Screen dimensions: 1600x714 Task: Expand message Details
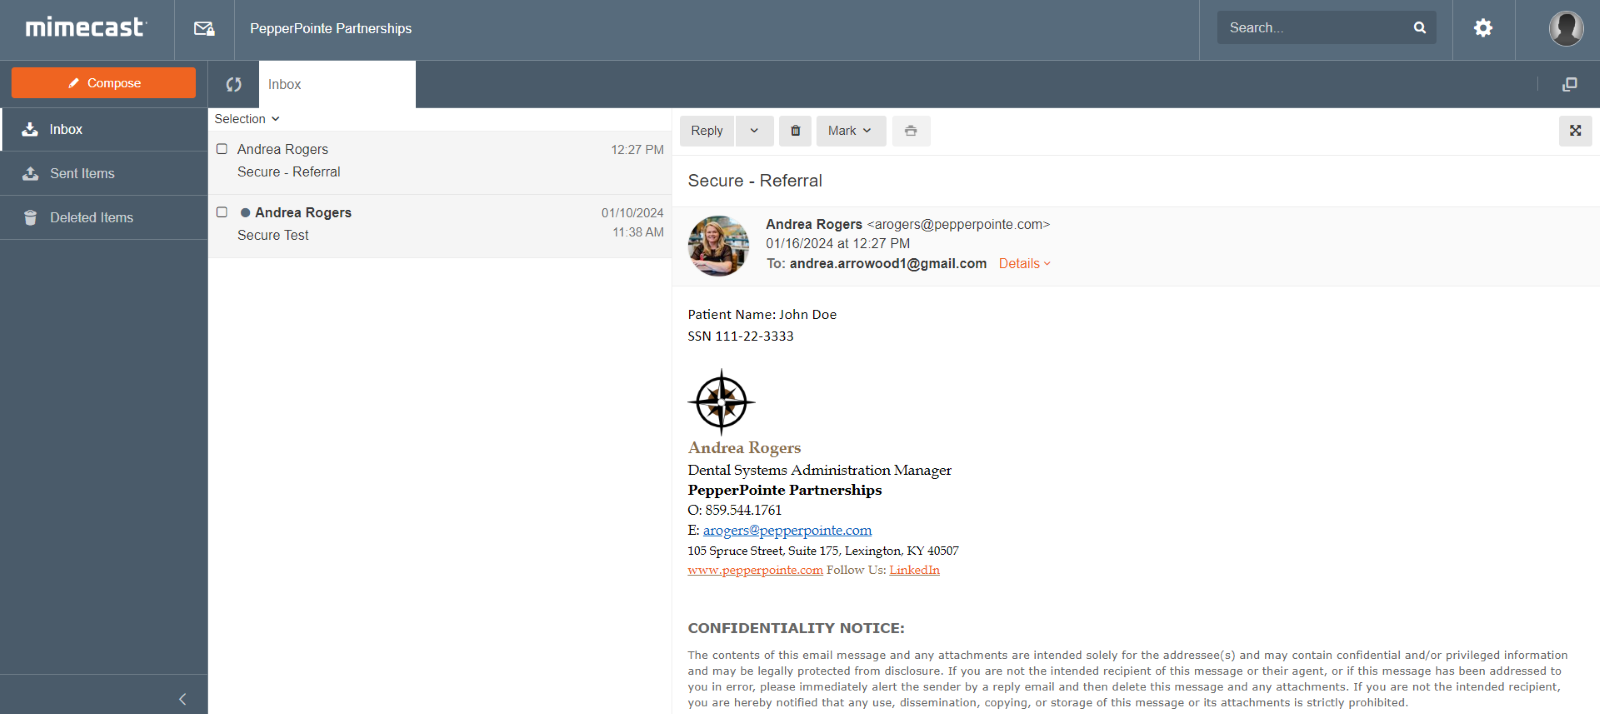tap(1025, 264)
